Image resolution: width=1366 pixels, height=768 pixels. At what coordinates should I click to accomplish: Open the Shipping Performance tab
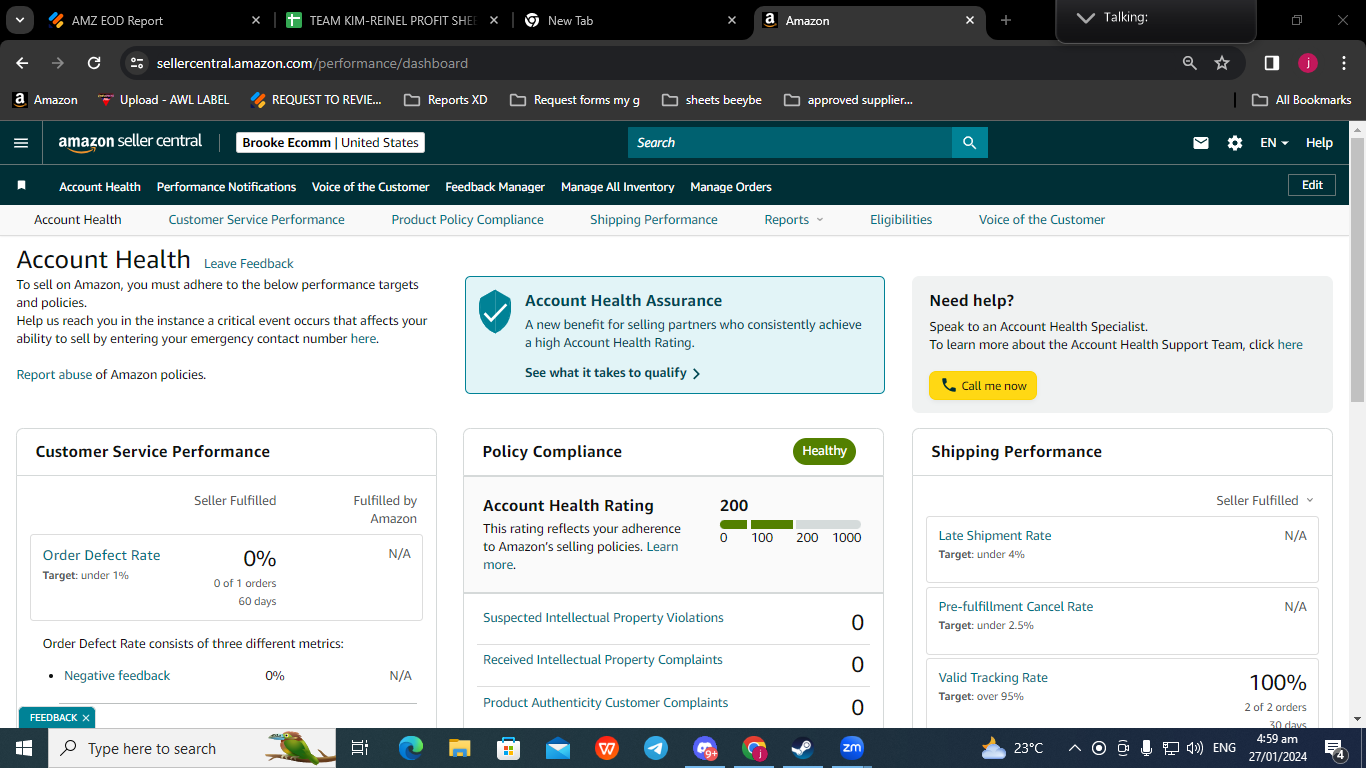tap(654, 220)
